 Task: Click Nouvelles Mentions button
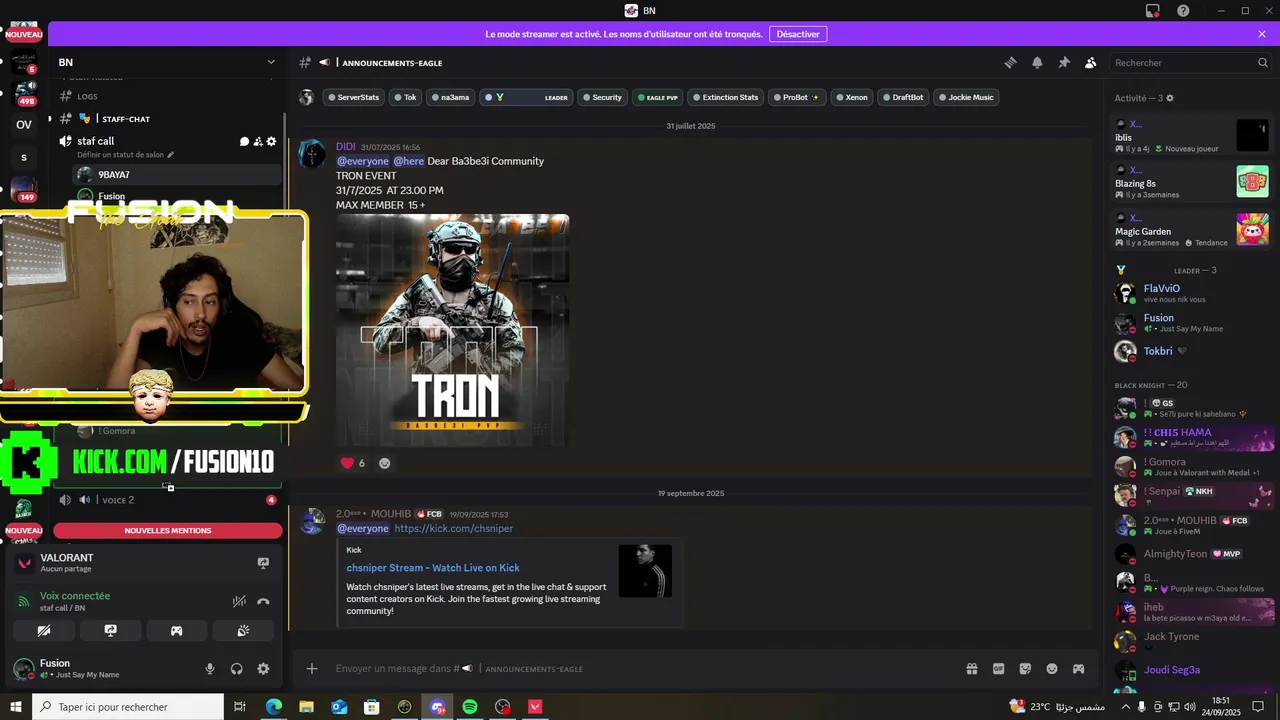pos(168,531)
